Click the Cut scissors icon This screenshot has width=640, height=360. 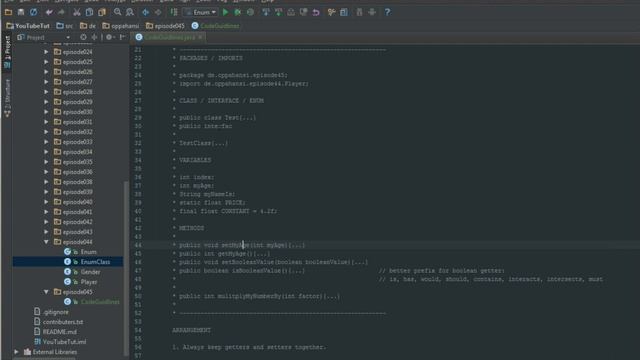point(77,12)
